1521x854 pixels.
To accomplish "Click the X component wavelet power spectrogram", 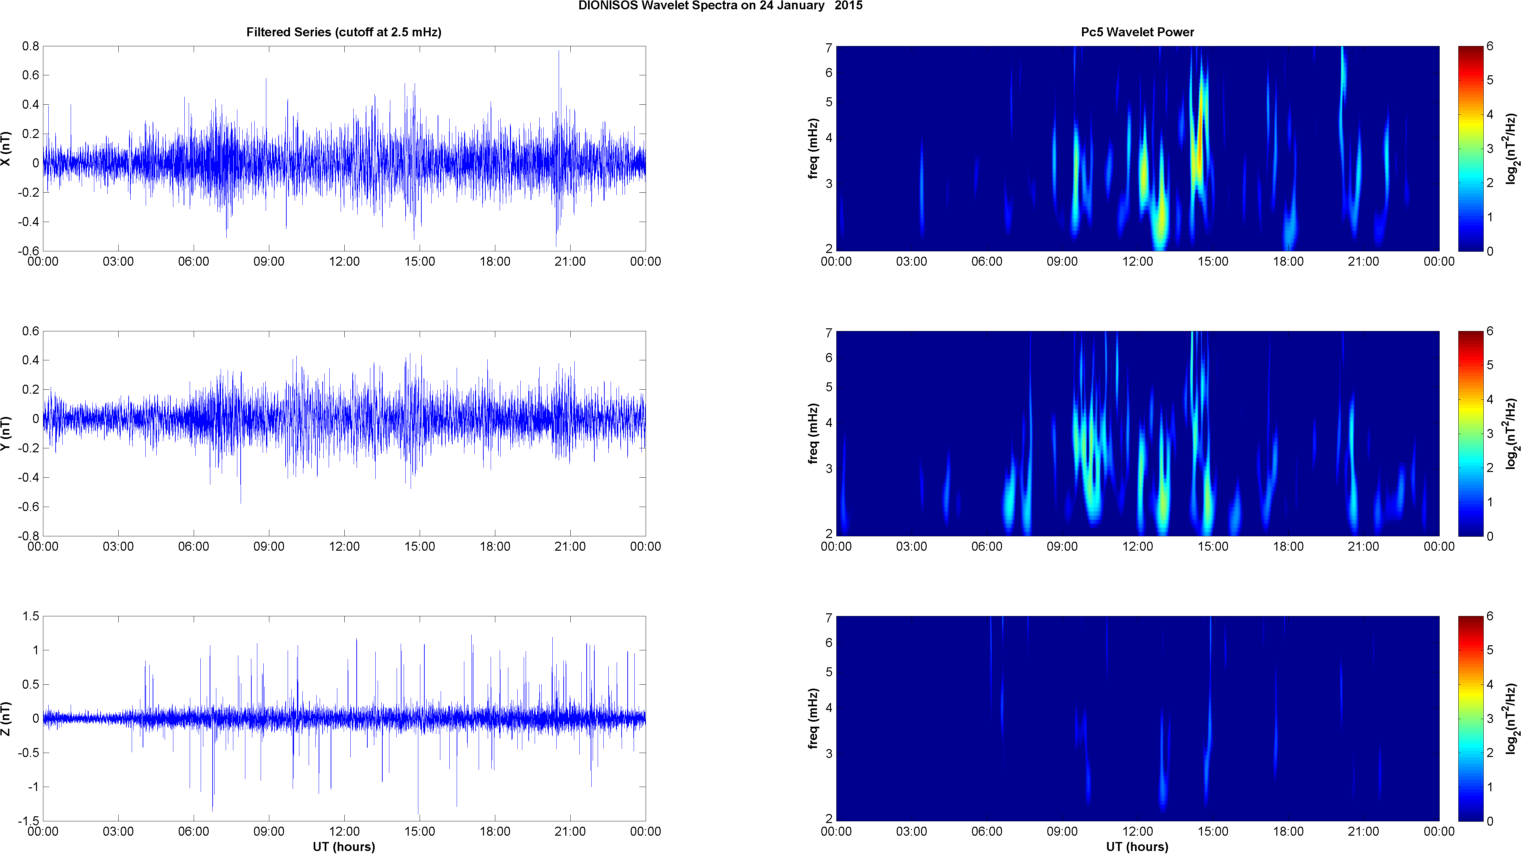I will click(x=1137, y=148).
